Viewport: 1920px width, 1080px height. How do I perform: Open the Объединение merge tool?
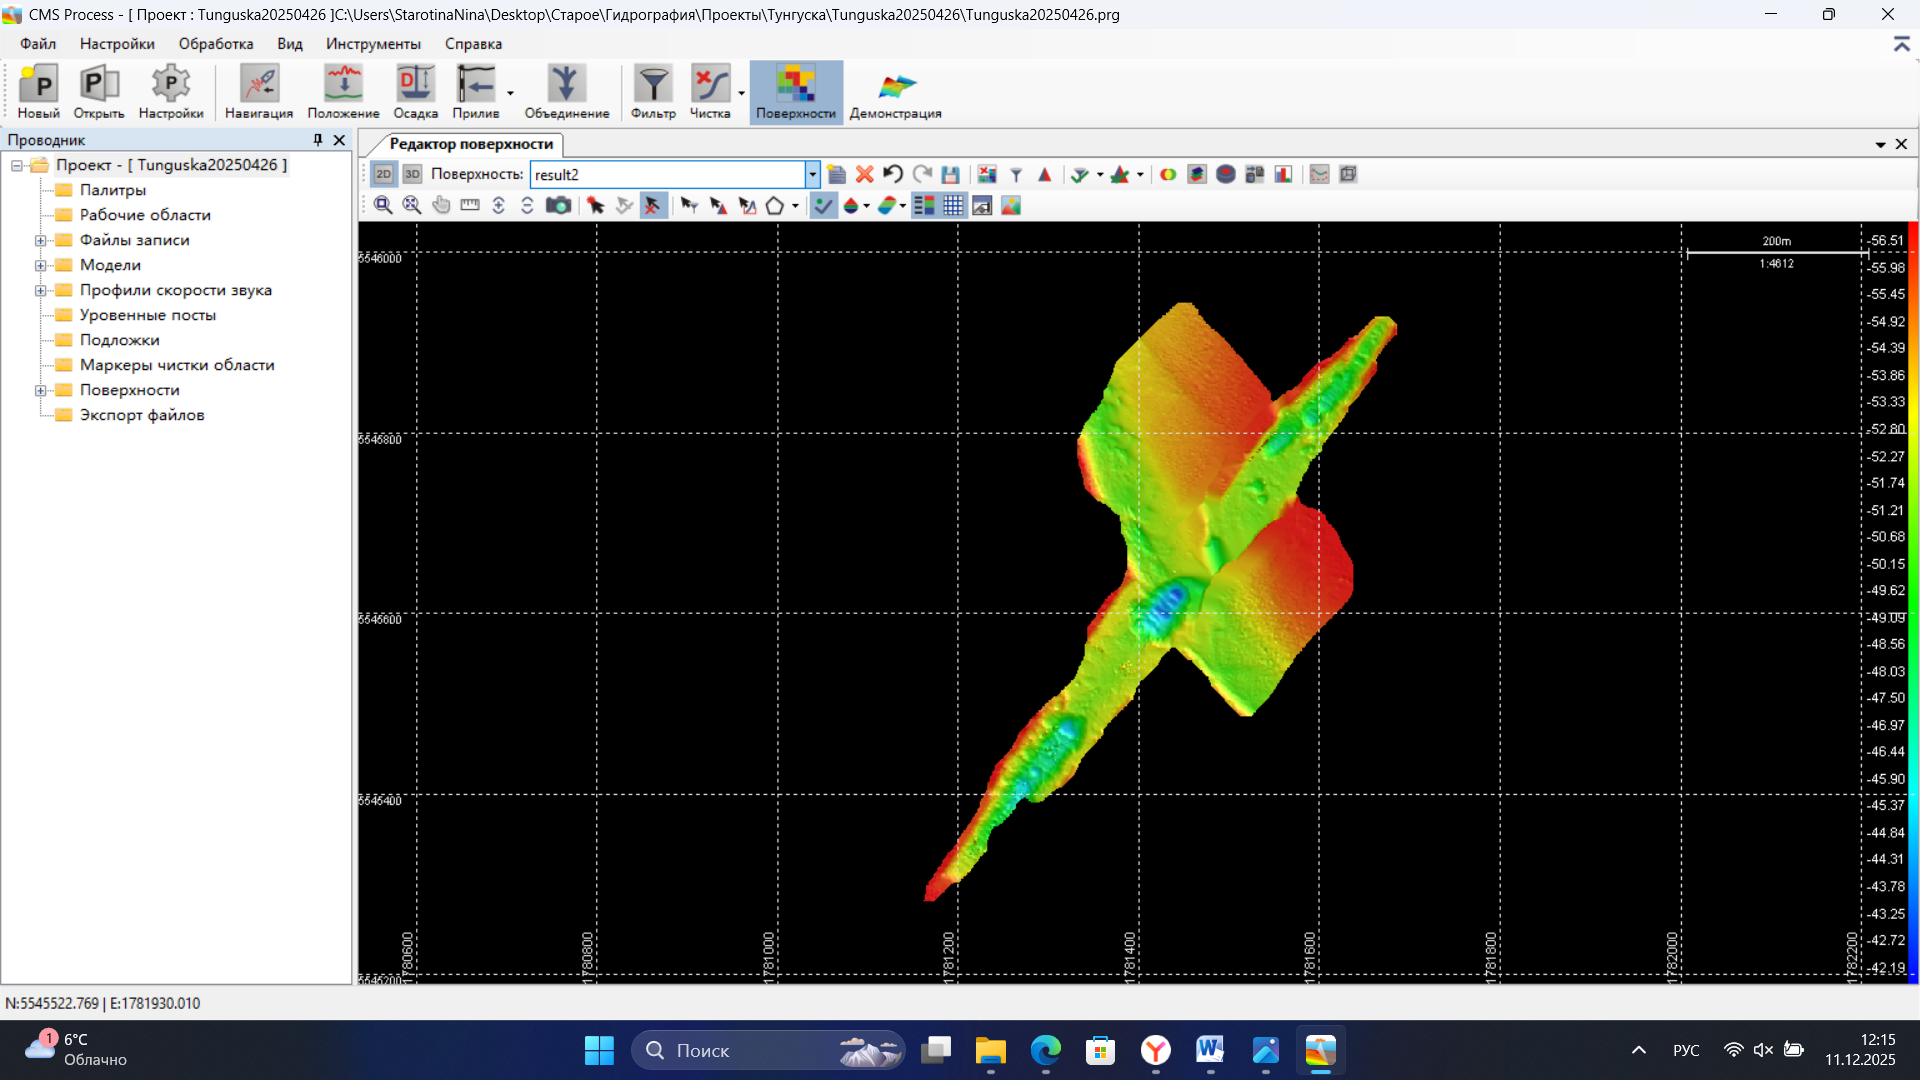click(566, 92)
